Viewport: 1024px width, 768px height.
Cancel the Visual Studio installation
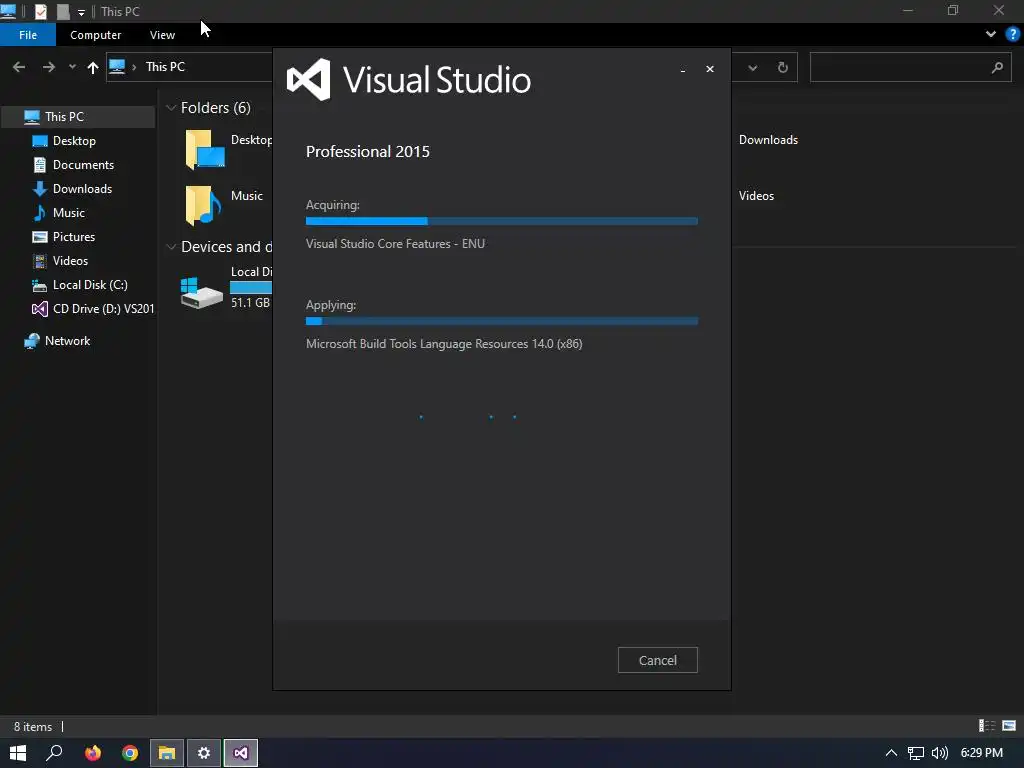pos(657,660)
